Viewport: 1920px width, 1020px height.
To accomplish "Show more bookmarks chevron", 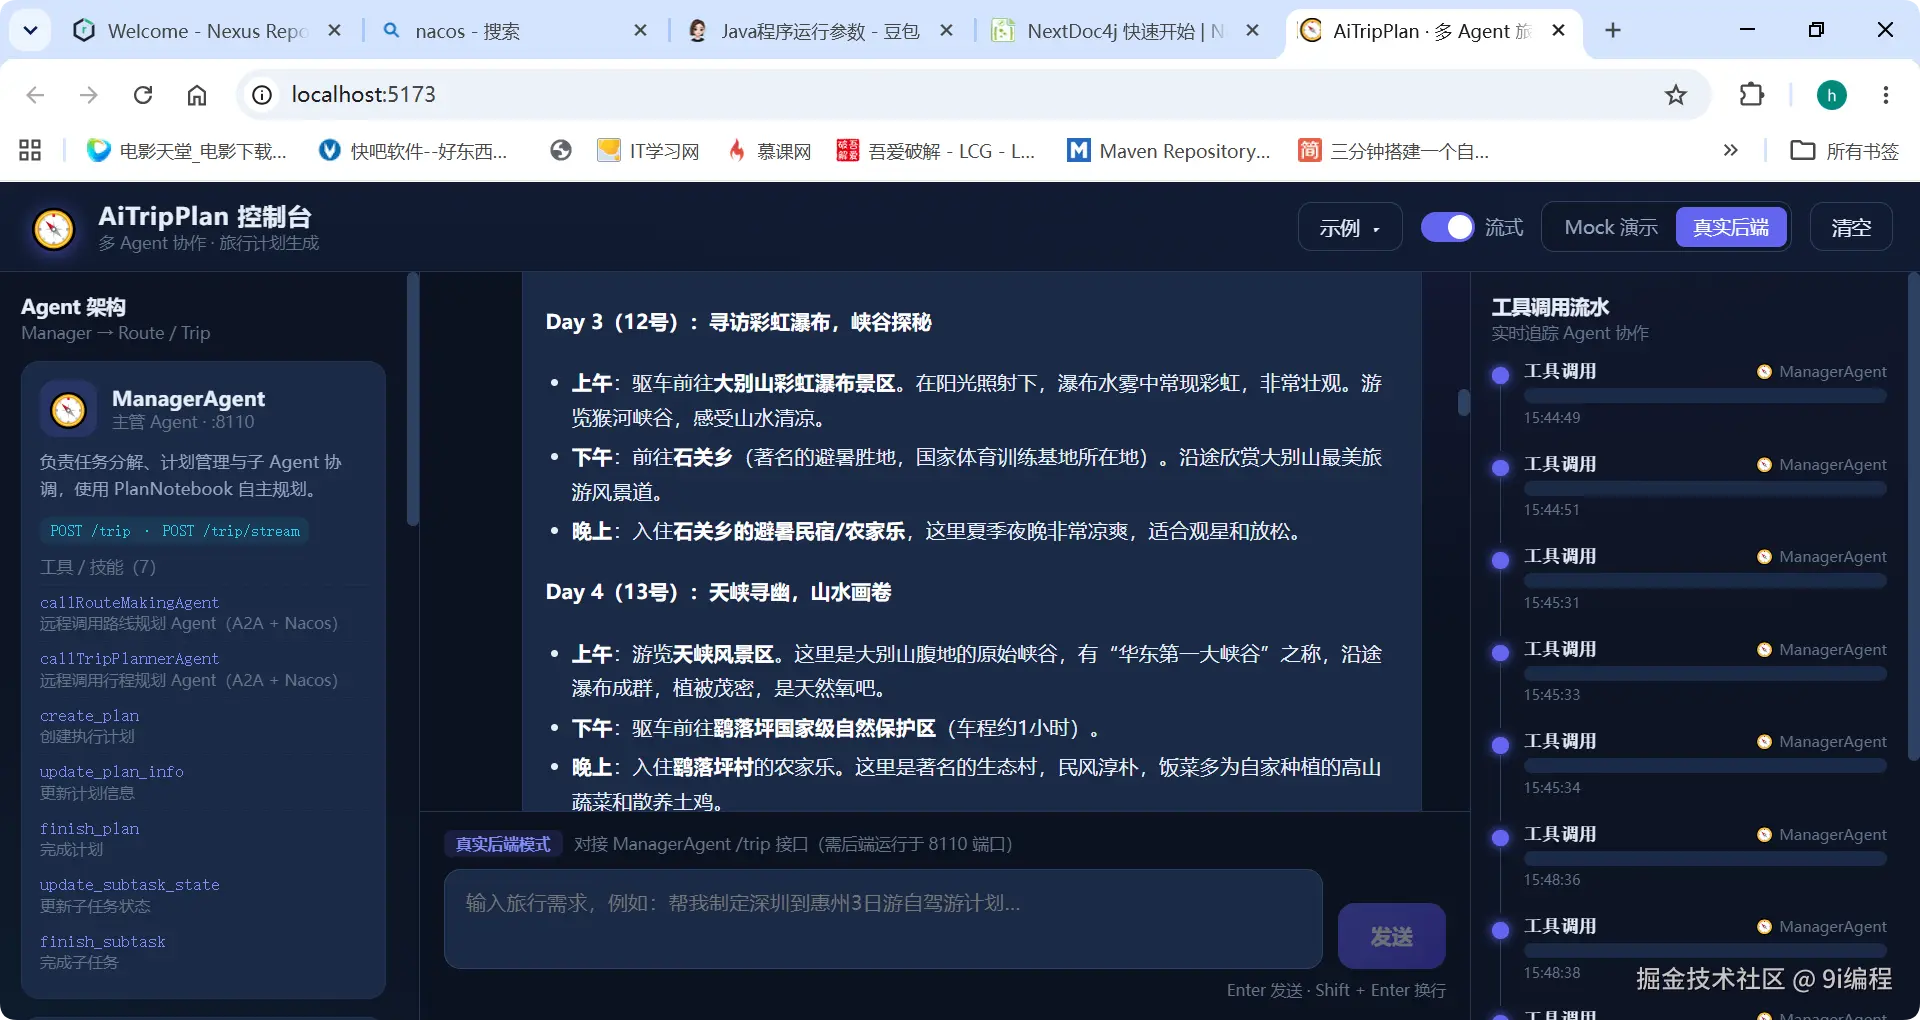I will pos(1731,151).
